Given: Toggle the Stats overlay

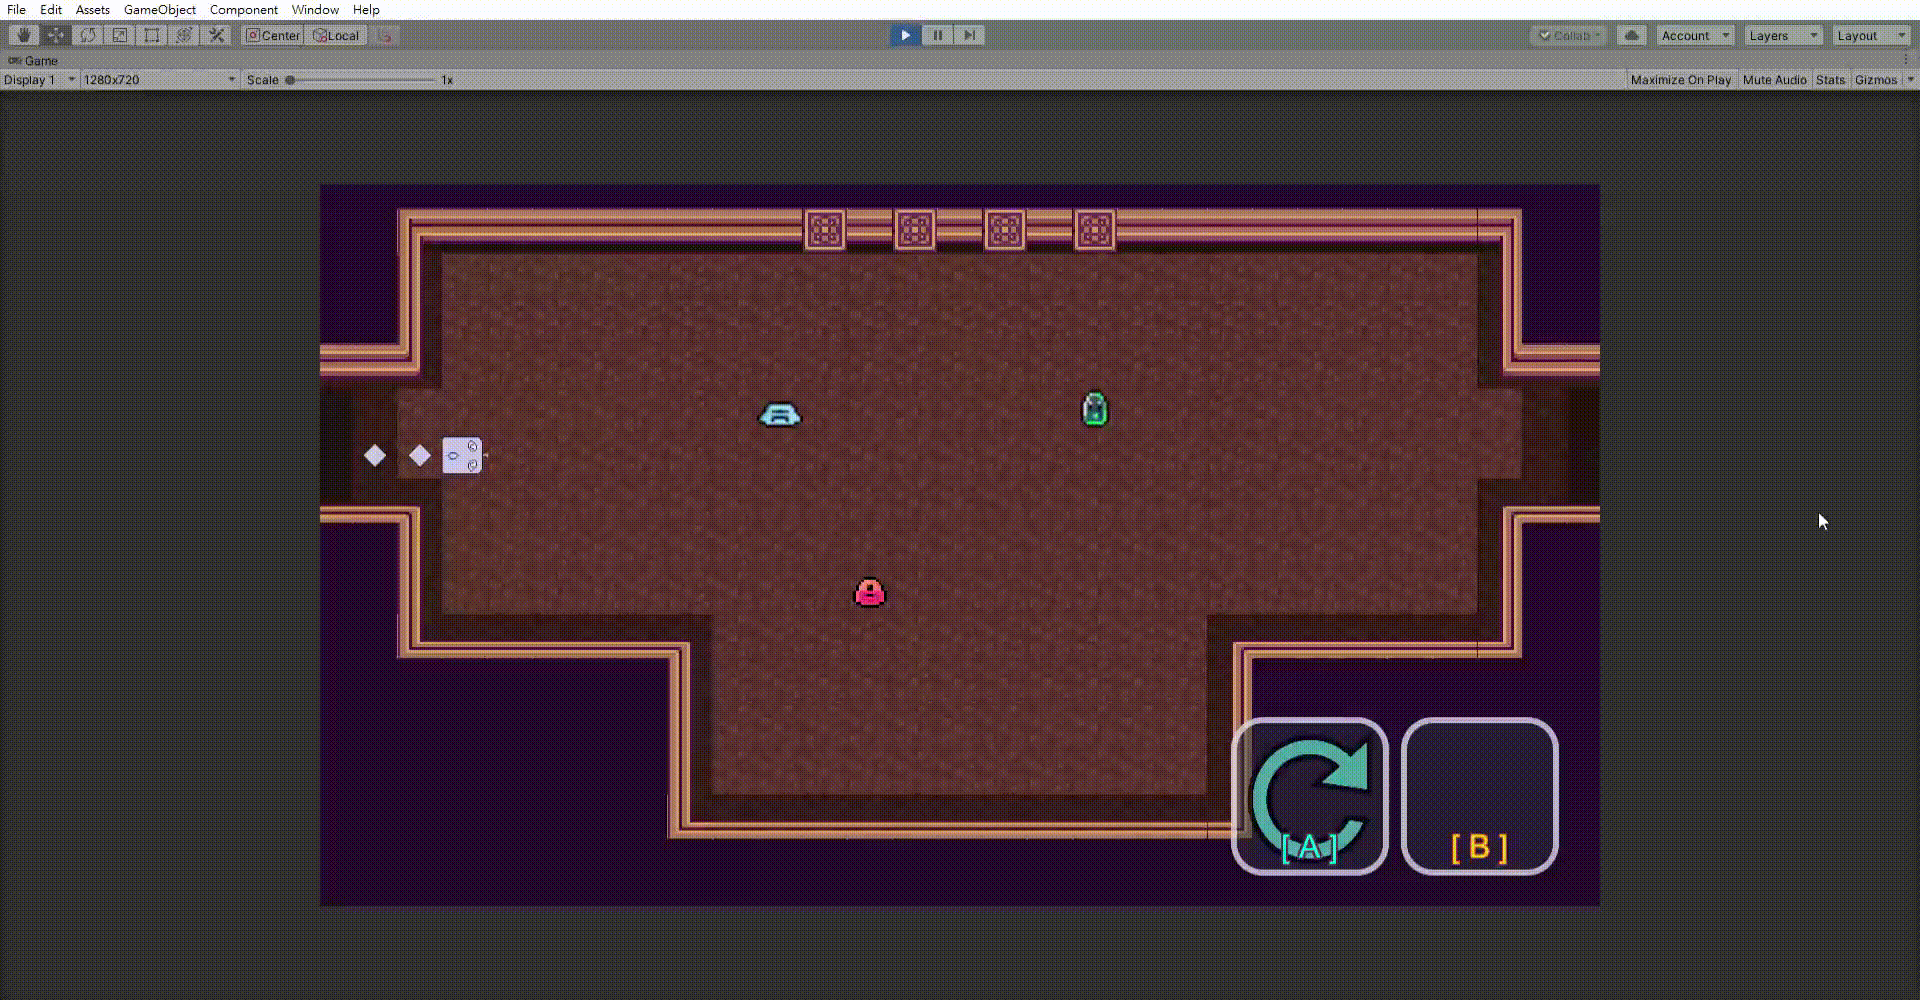Looking at the screenshot, I should point(1830,80).
